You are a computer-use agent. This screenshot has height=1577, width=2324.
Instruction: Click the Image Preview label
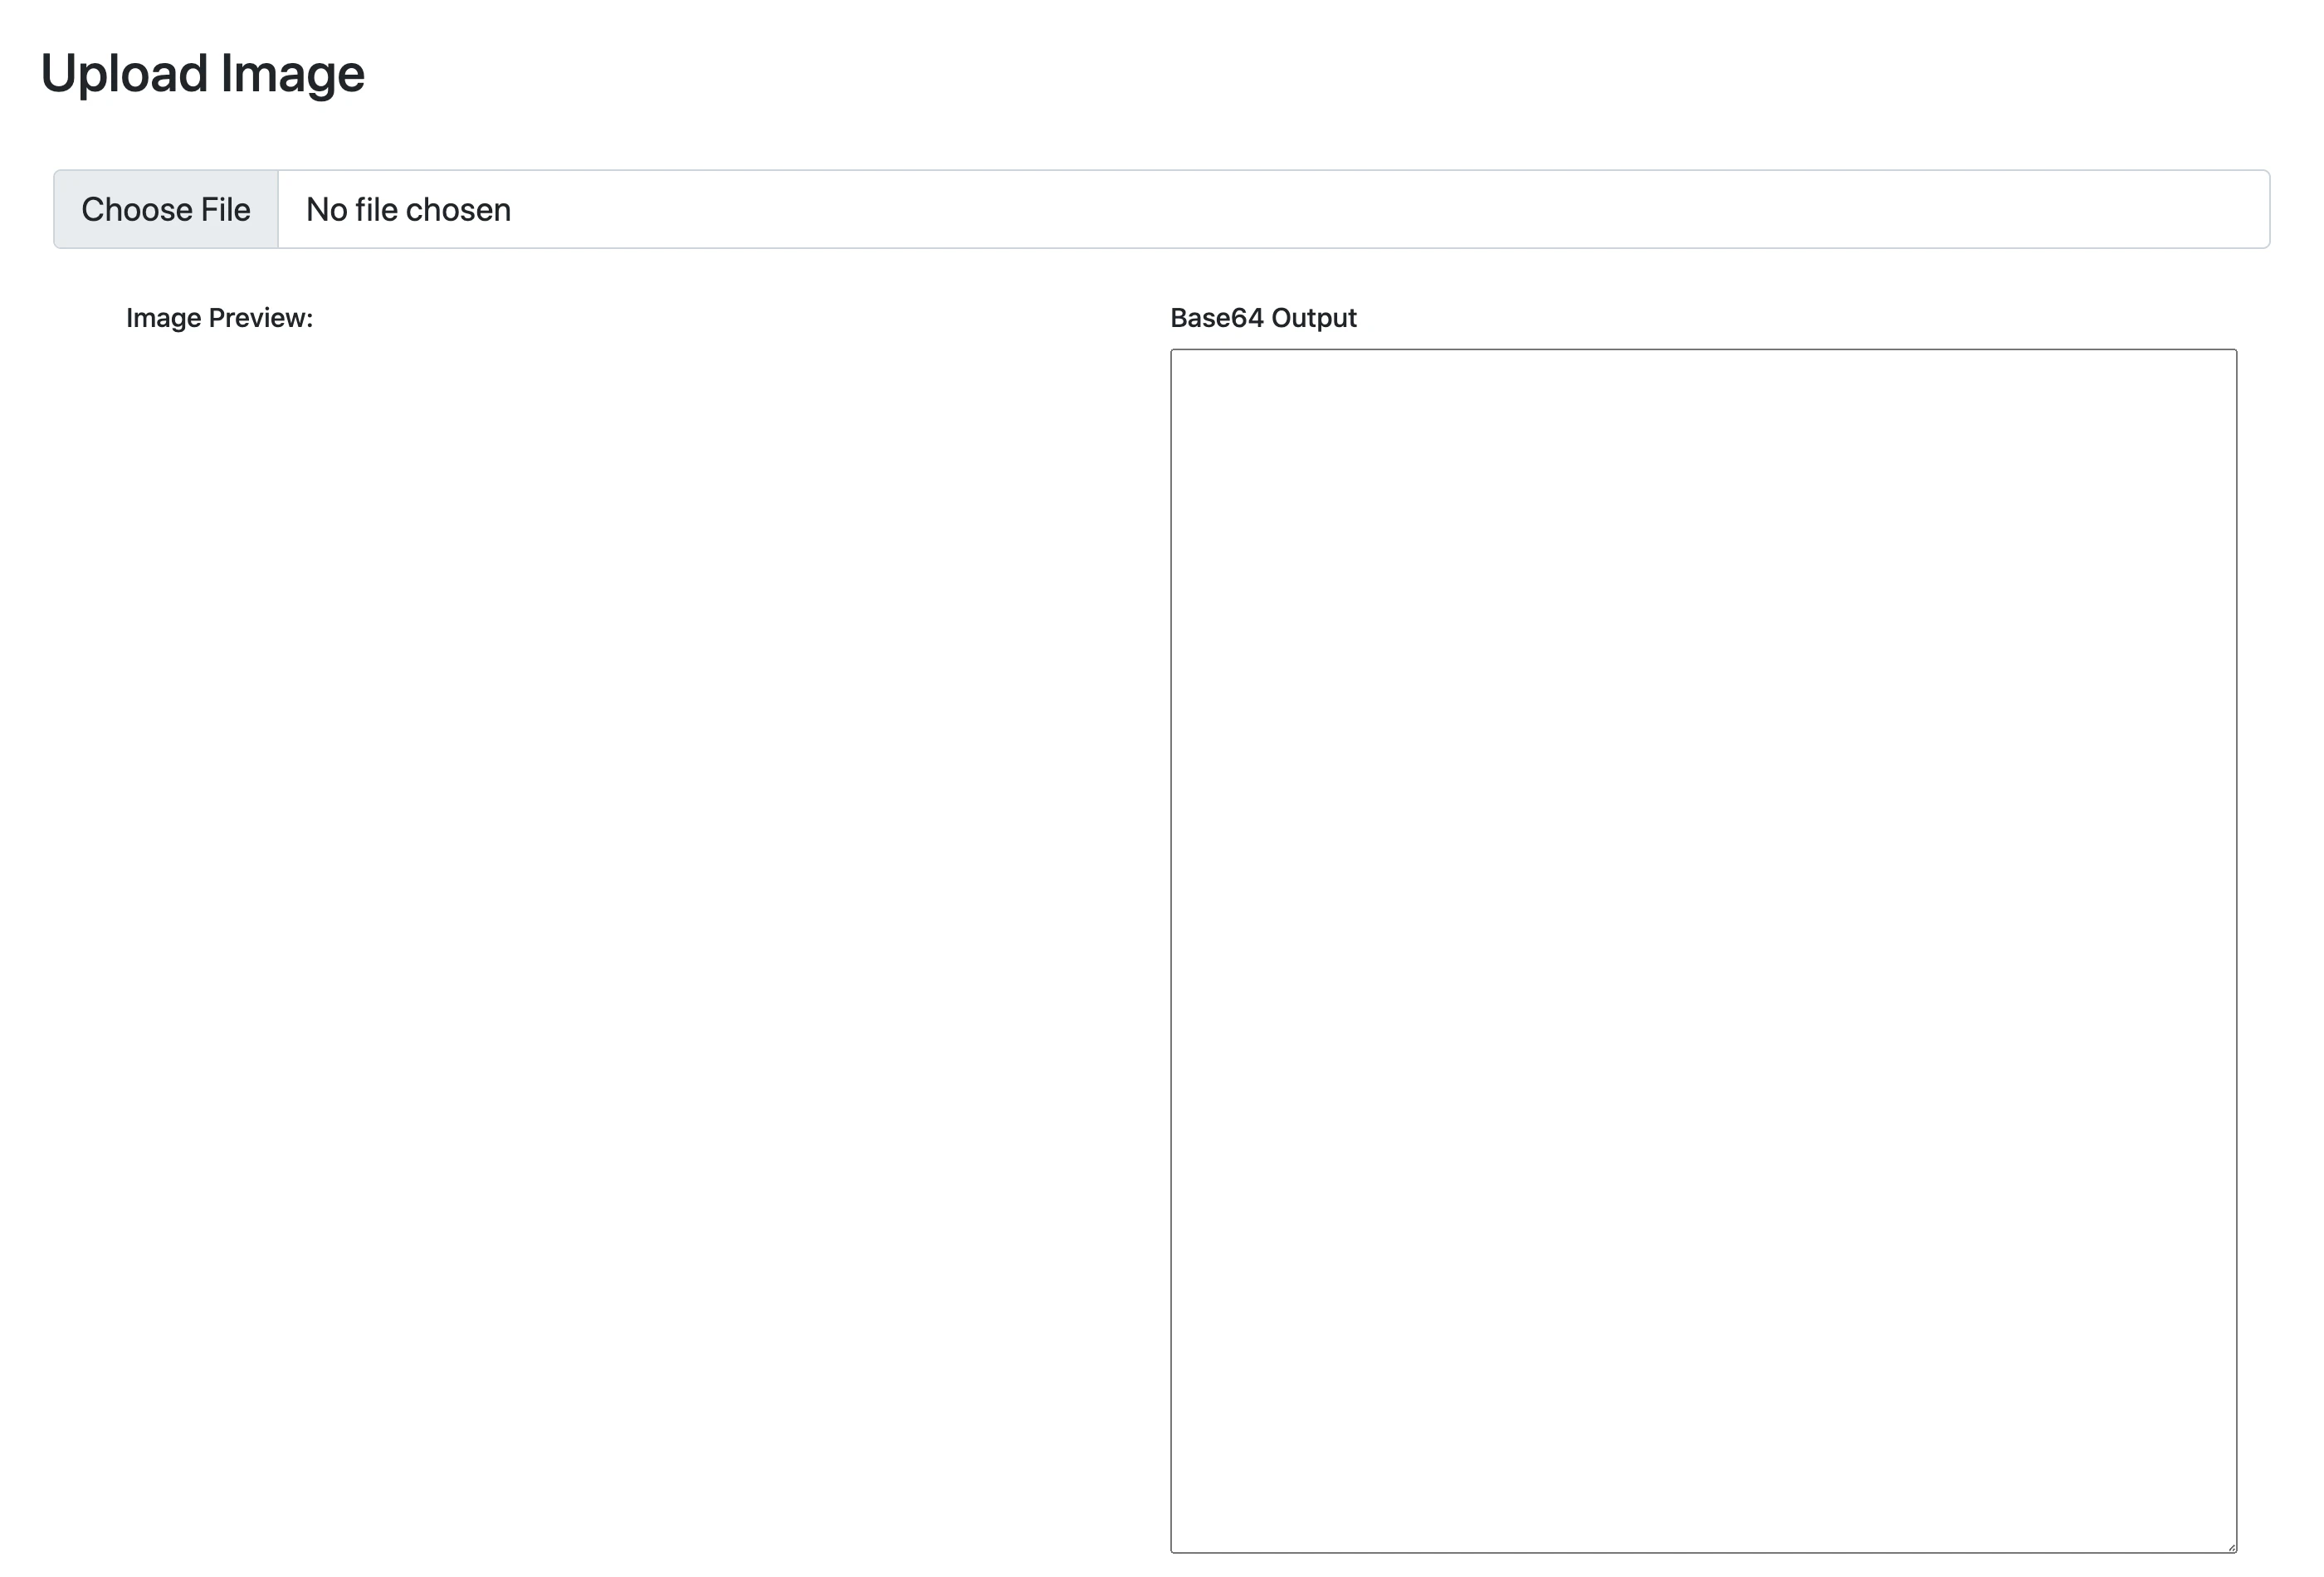(x=219, y=317)
